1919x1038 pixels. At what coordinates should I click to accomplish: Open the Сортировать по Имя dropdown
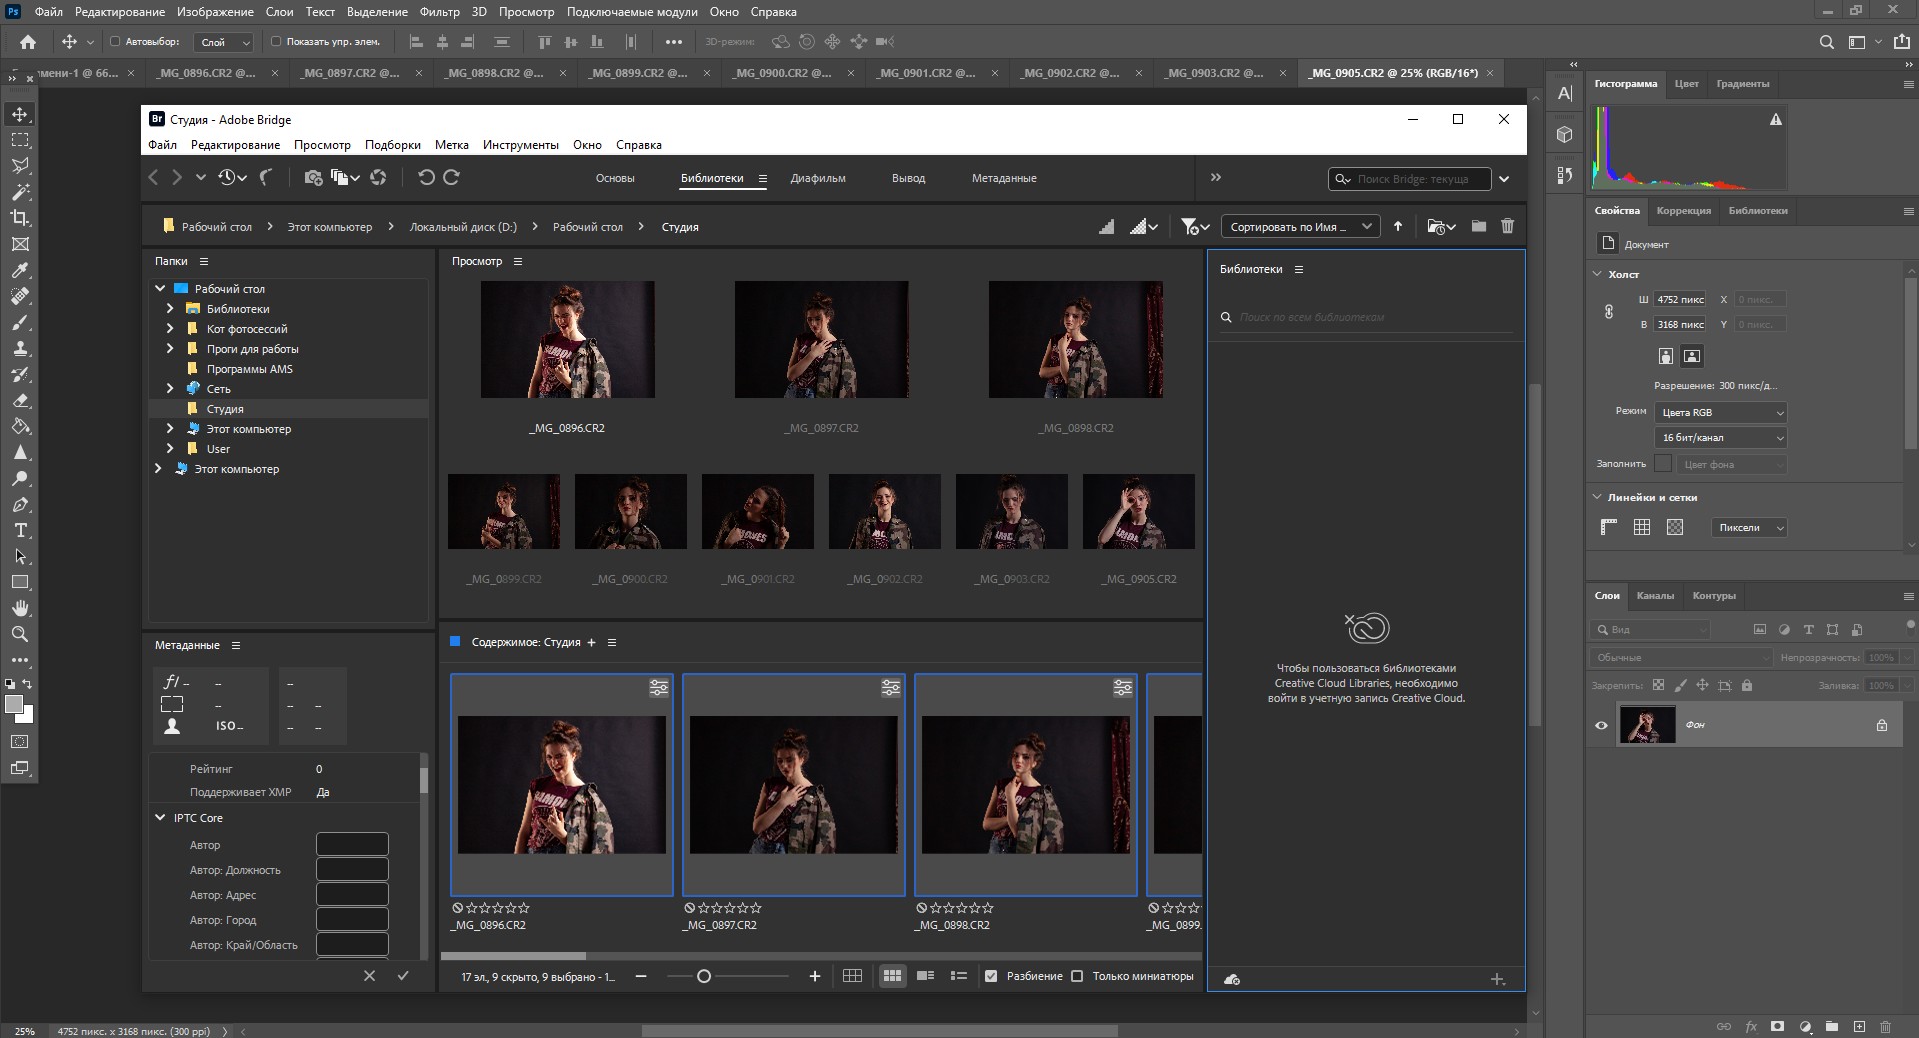[1299, 227]
